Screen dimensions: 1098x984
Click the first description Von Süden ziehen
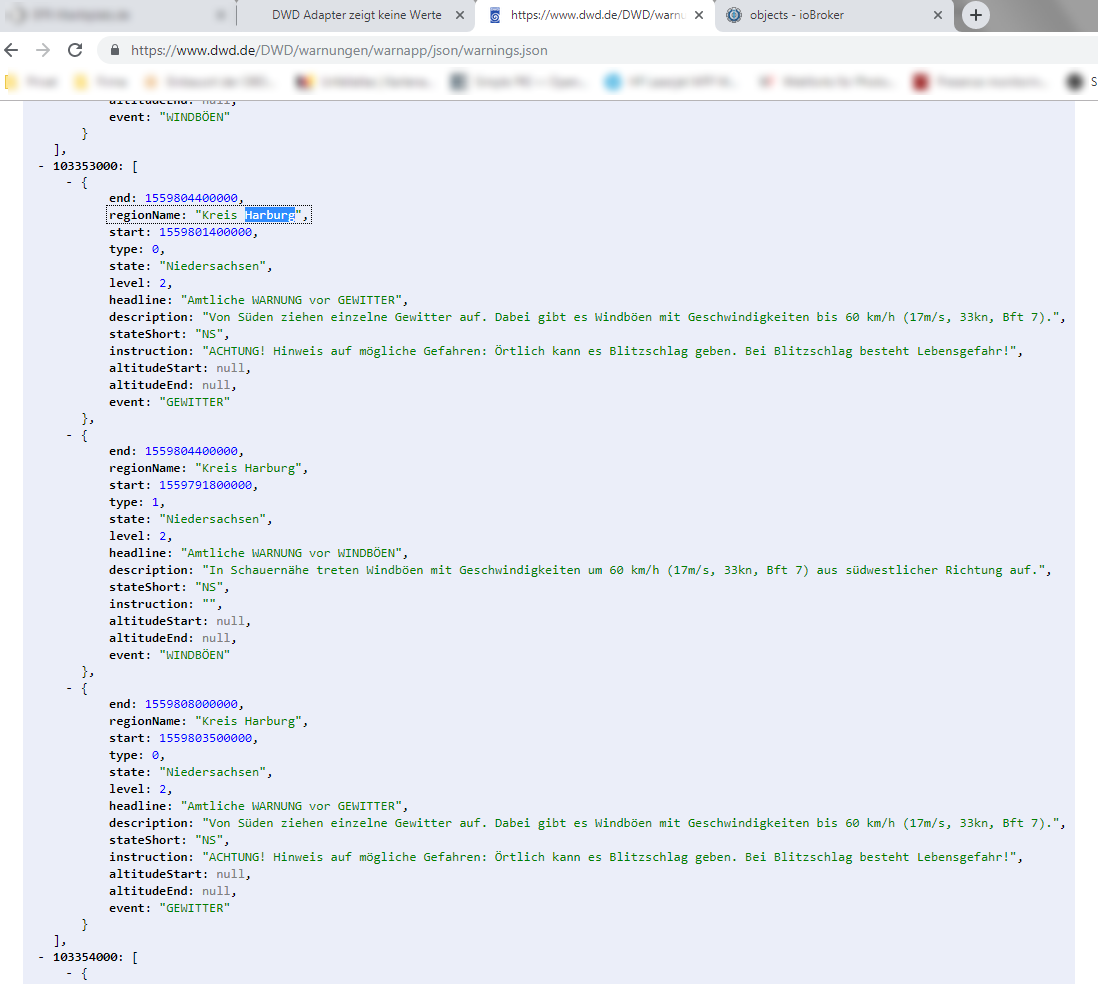[631, 317]
